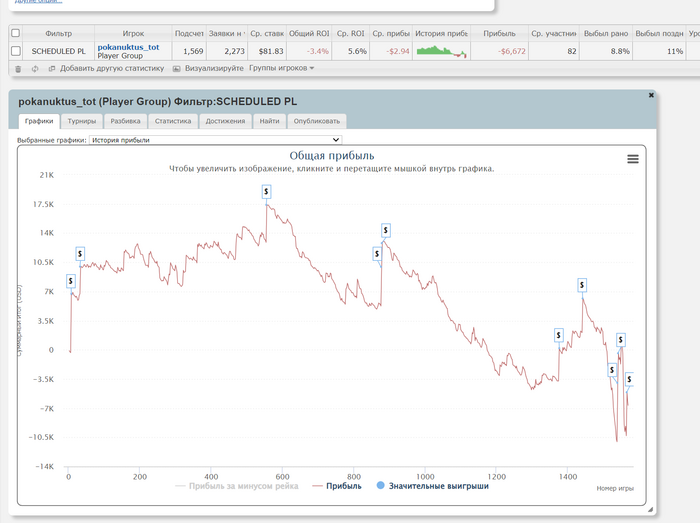Image resolution: width=700 pixels, height=523 pixels.
Task: Switch to the 'Достижения' tab
Action: (225, 121)
